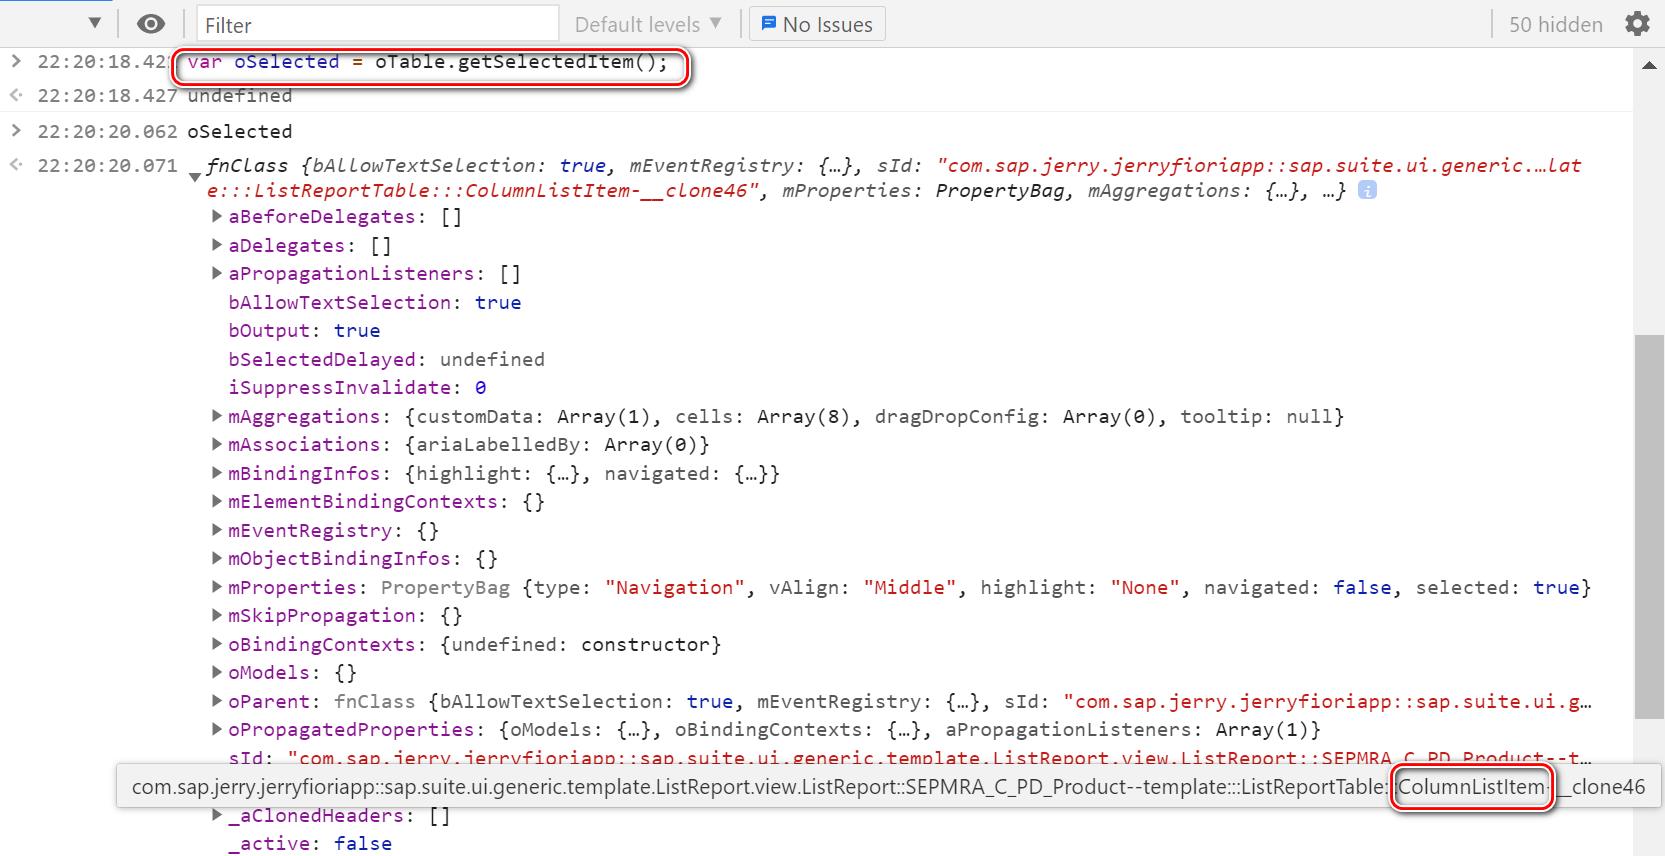1665x856 pixels.
Task: Open the info icon after fnClass summary
Action: tap(1367, 190)
